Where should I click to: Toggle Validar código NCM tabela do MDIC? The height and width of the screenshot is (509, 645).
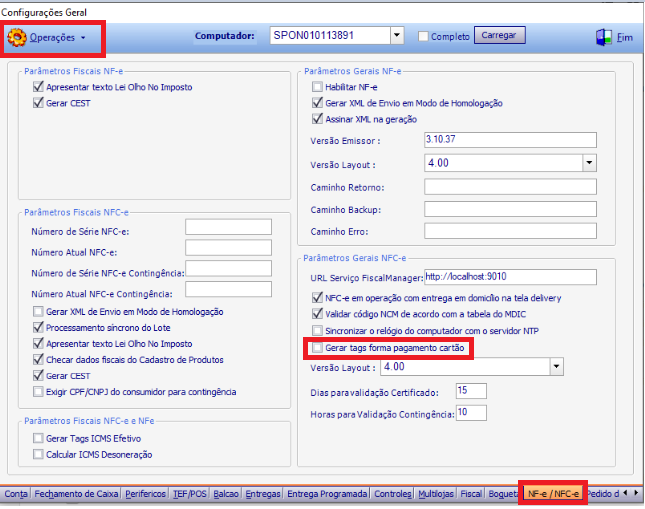click(x=317, y=314)
